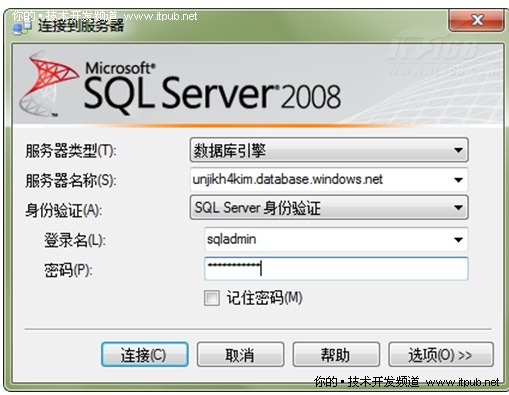Select the 服务器类型(T) label
Screen dimensions: 509x395
coord(71,151)
